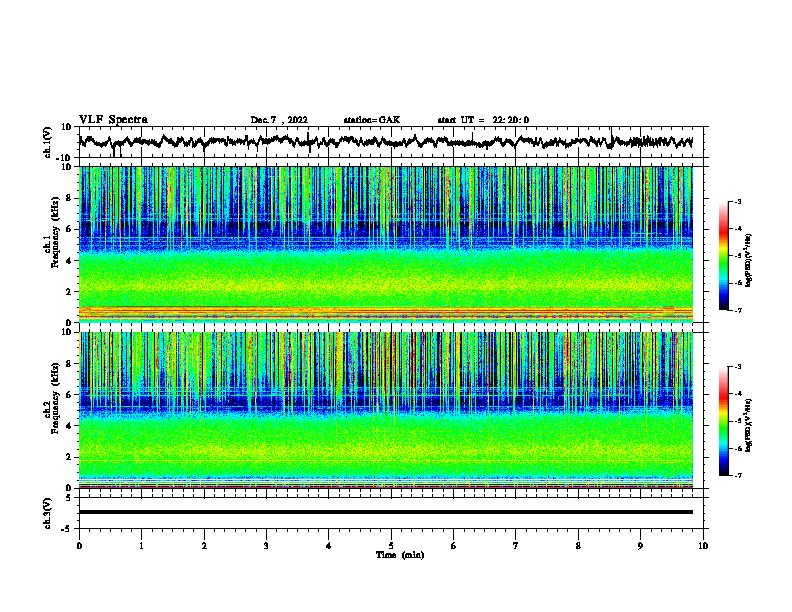
Task: Click time tick label "5" on bottom axis
Action: click(x=391, y=546)
